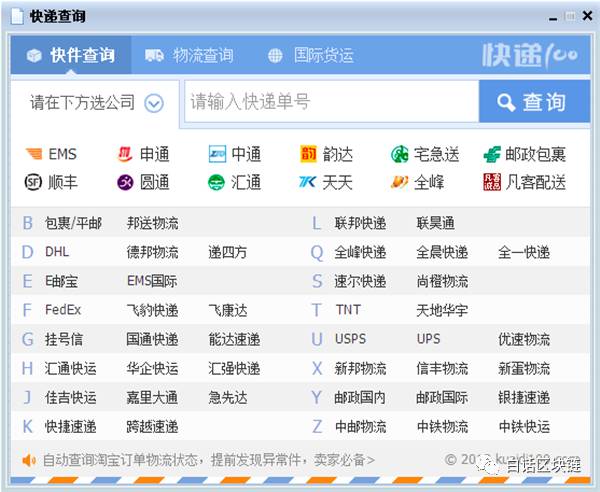This screenshot has width=600, height=492.
Task: Choose DHL from the company list
Action: [57, 252]
